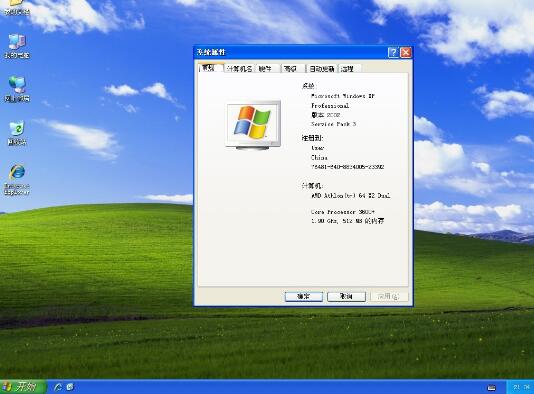Close the System Properties dialog
This screenshot has width=534, height=394.
point(406,52)
